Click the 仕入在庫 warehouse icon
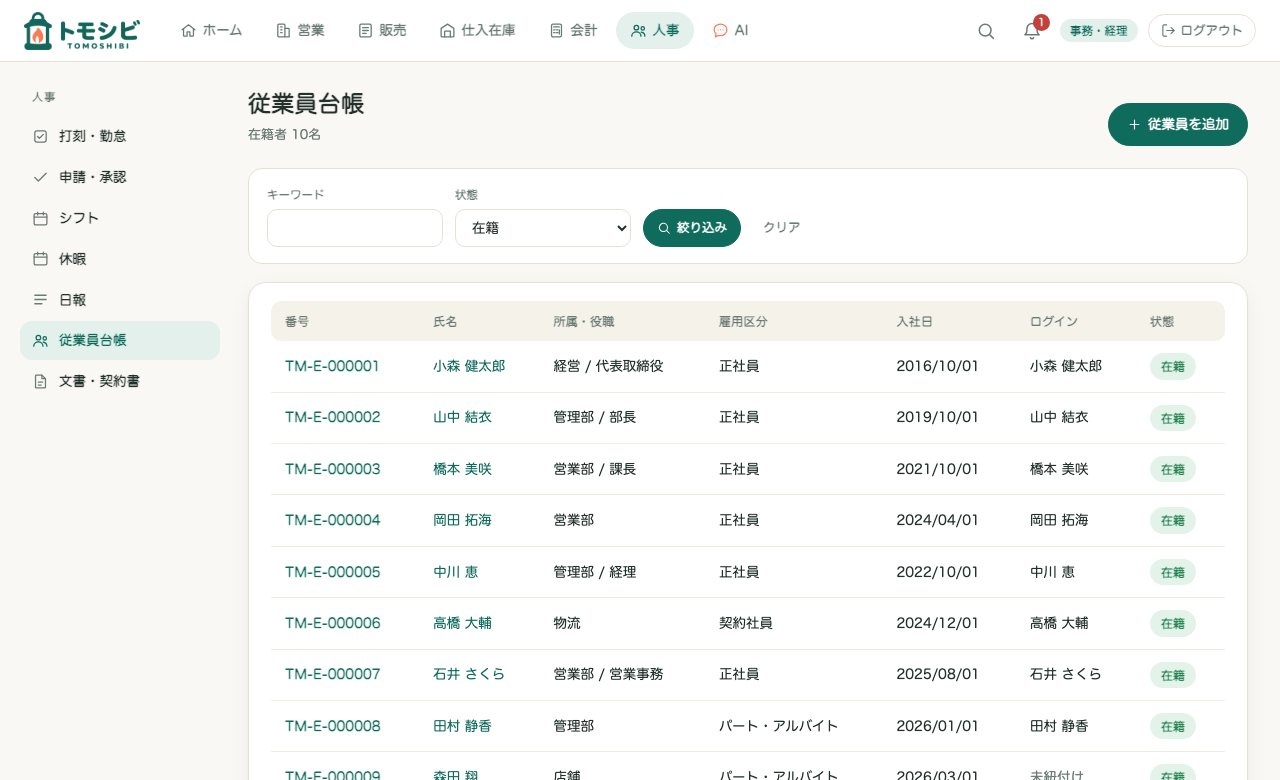Image resolution: width=1280 pixels, height=780 pixels. point(447,31)
